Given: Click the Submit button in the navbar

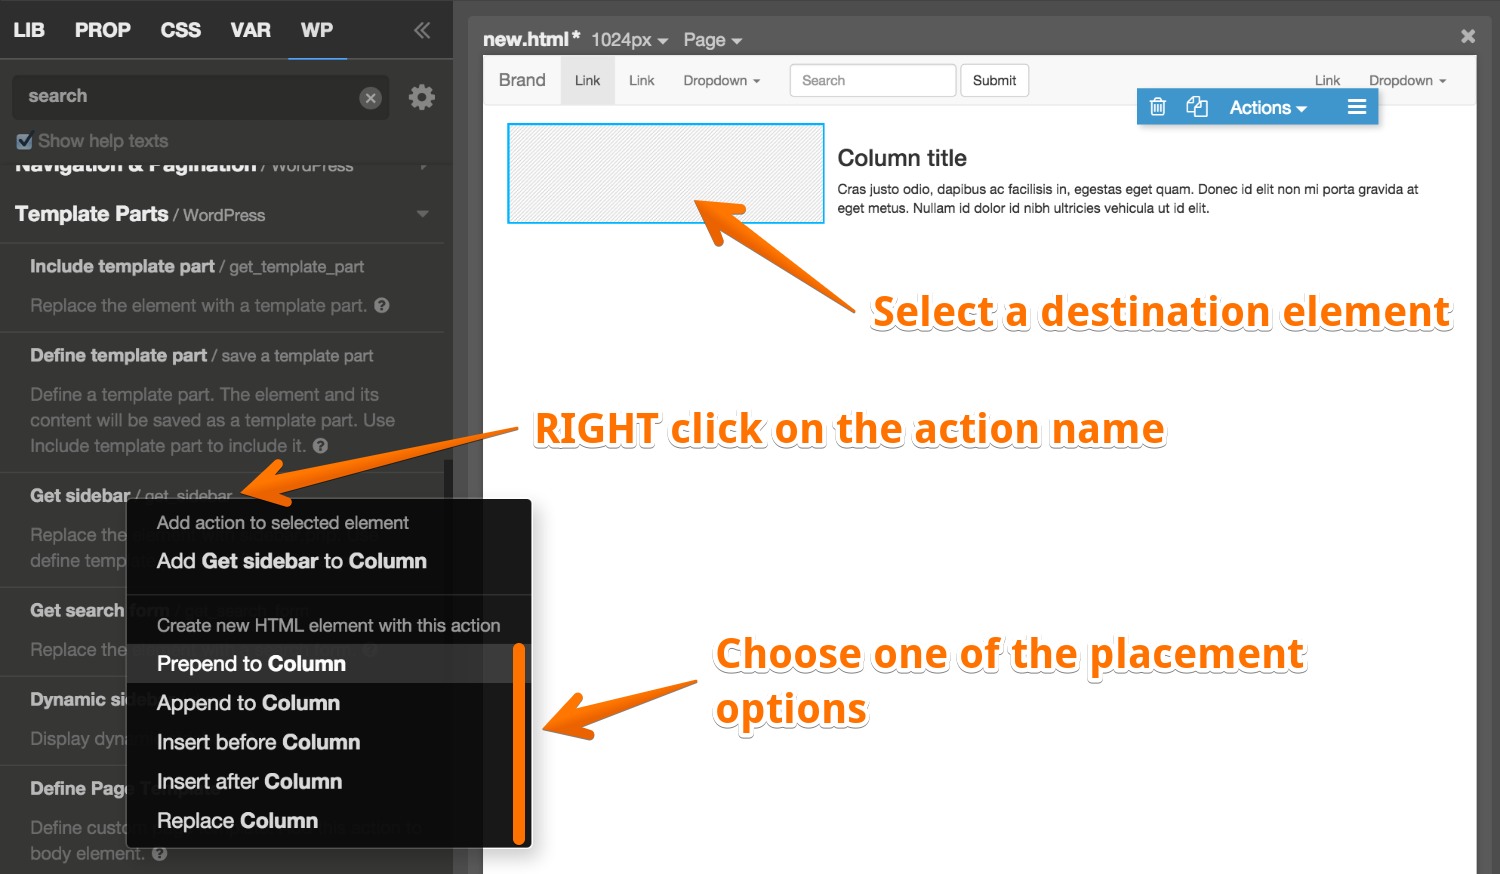Looking at the screenshot, I should click(x=995, y=81).
